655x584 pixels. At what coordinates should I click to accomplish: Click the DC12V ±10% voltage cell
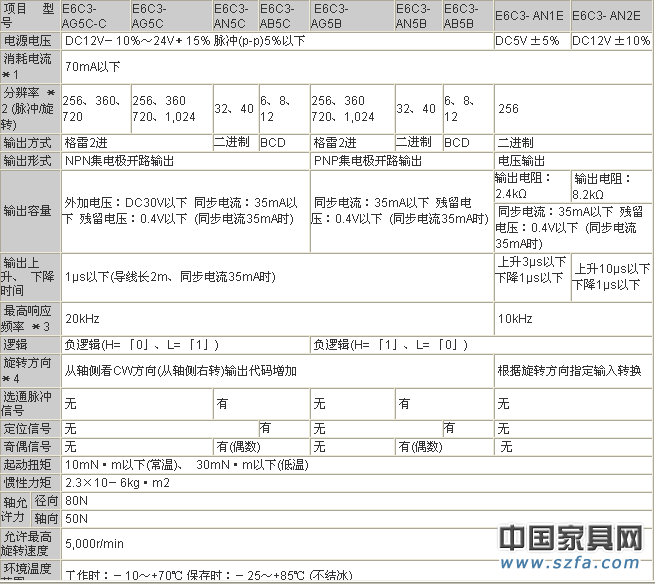[x=610, y=41]
